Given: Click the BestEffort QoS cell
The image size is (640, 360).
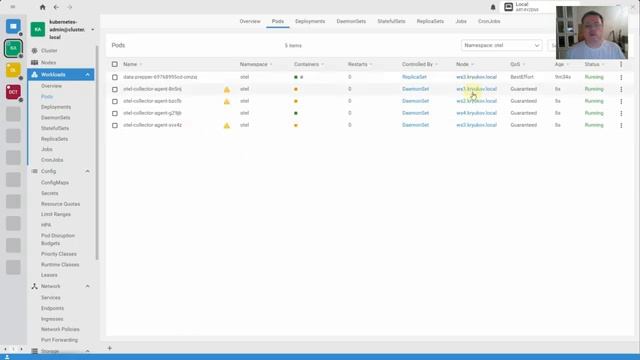Looking at the screenshot, I should [x=522, y=77].
